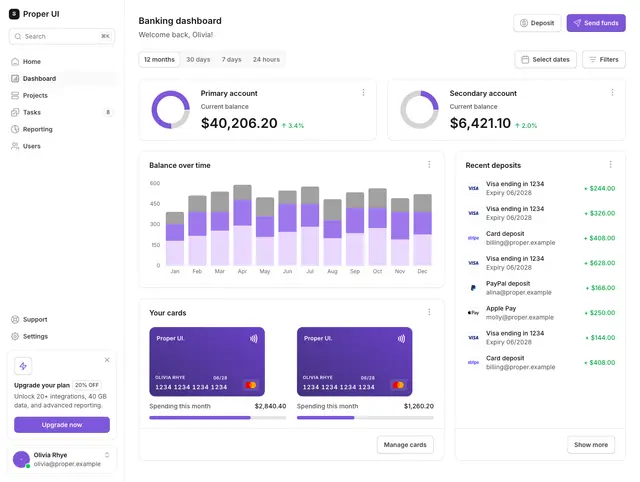The height and width of the screenshot is (482, 640).
Task: Click the Show more button
Action: tap(591, 445)
